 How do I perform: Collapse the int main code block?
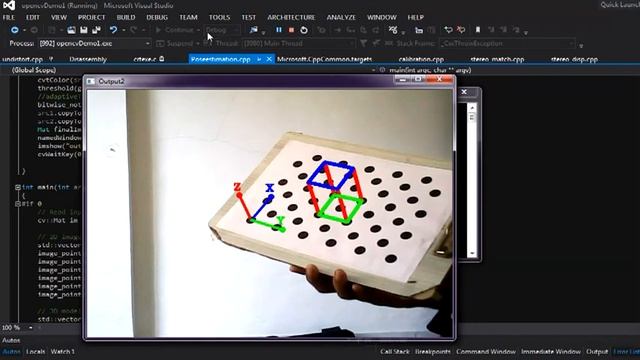click(x=18, y=187)
